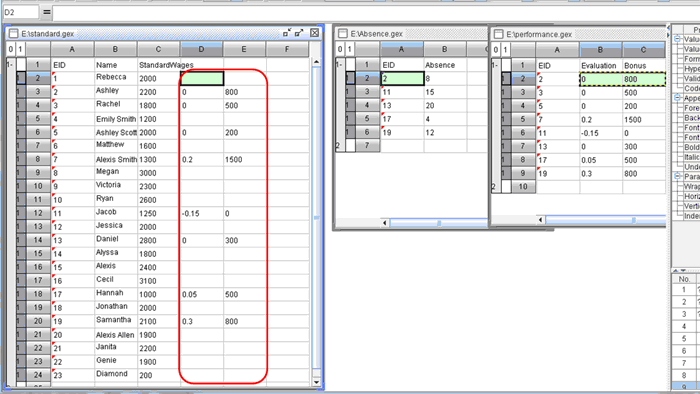700x394 pixels.
Task: Select row header 12 in standard.gex
Action: tap(38, 213)
